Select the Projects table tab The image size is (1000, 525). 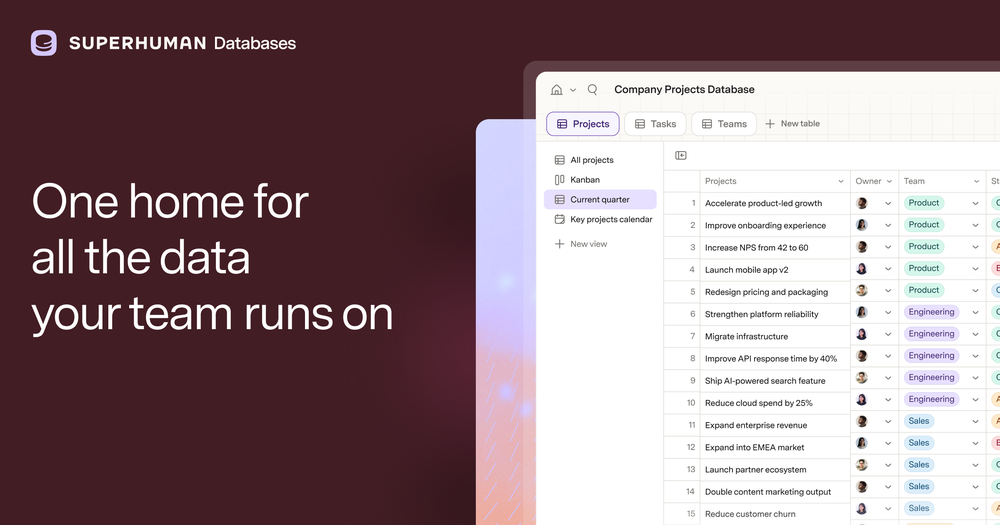[583, 124]
